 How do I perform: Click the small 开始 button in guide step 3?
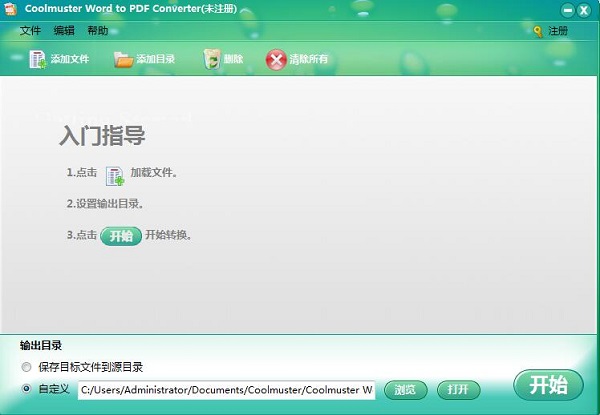click(121, 236)
